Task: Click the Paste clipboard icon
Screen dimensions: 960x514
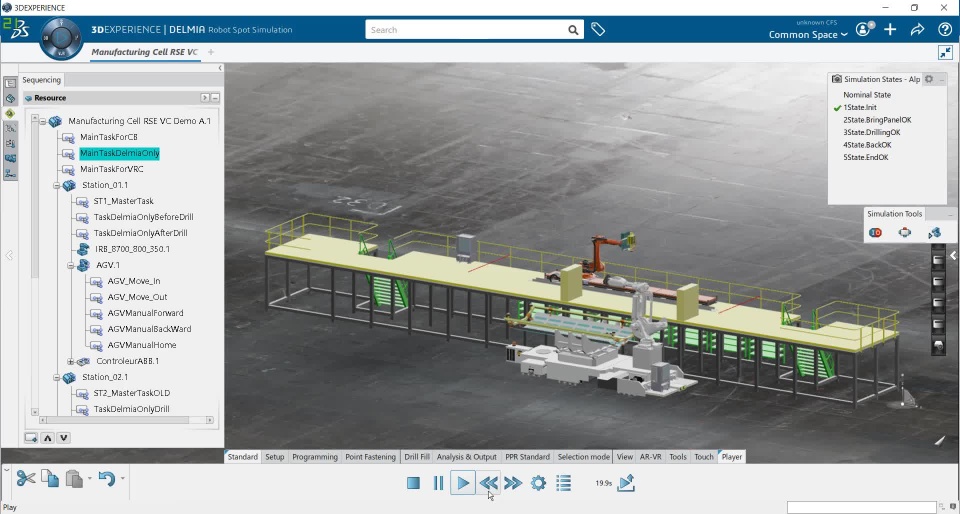Action: [x=74, y=478]
